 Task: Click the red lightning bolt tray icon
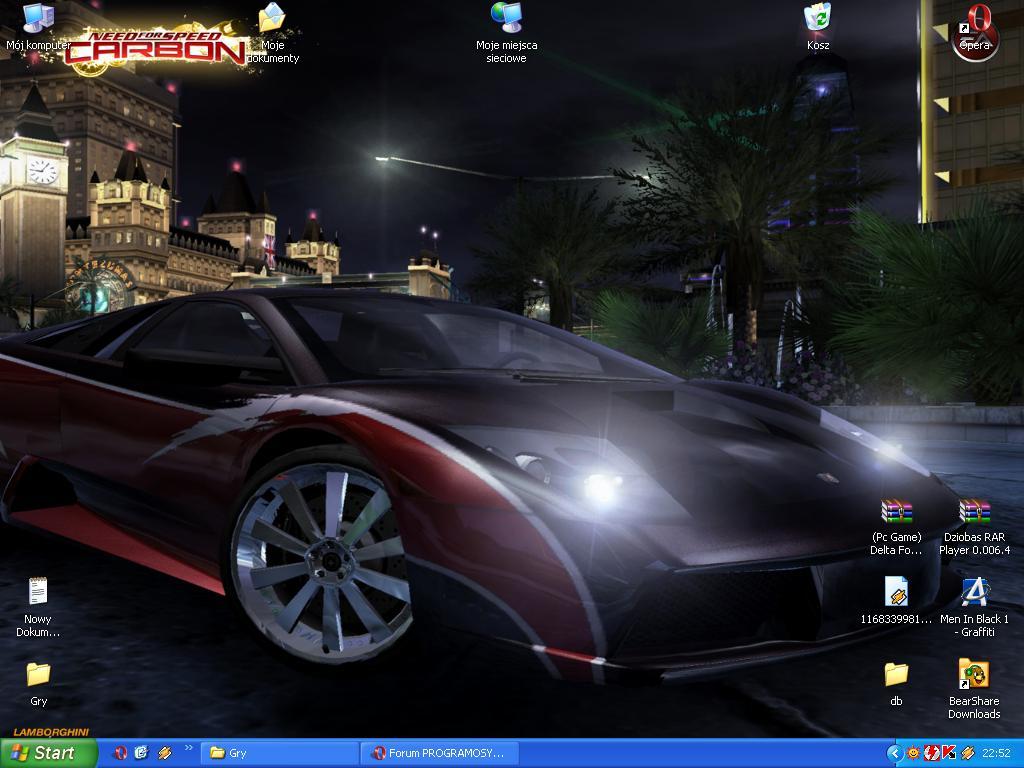point(931,753)
